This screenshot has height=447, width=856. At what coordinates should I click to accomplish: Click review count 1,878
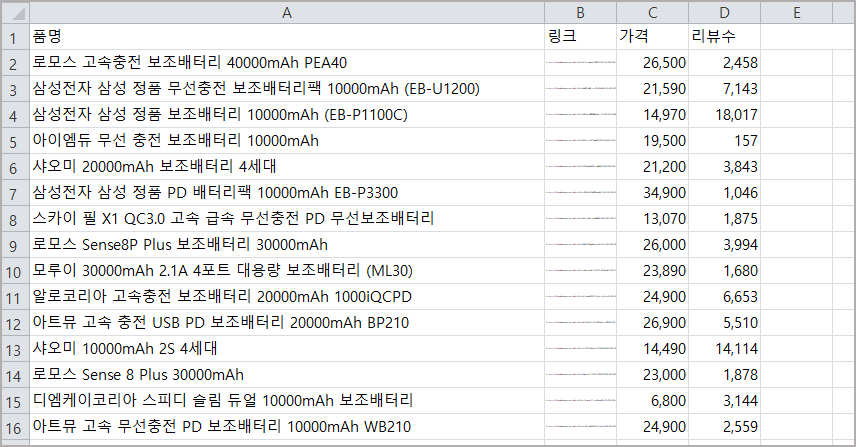pyautogui.click(x=724, y=375)
